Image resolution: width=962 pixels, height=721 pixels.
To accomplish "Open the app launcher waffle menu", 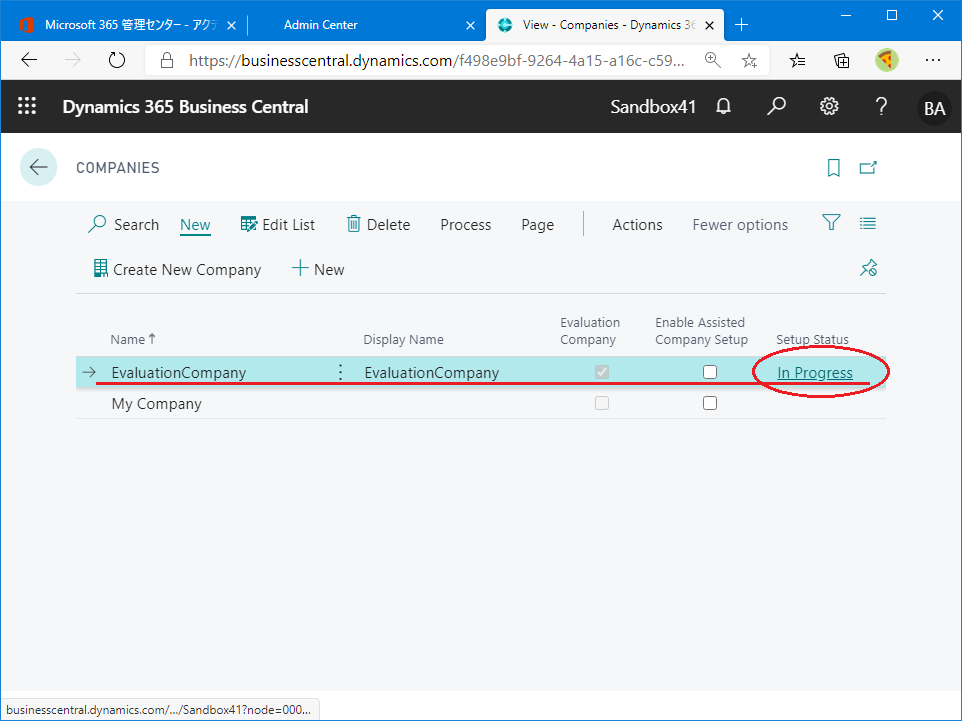I will pyautogui.click(x=27, y=106).
